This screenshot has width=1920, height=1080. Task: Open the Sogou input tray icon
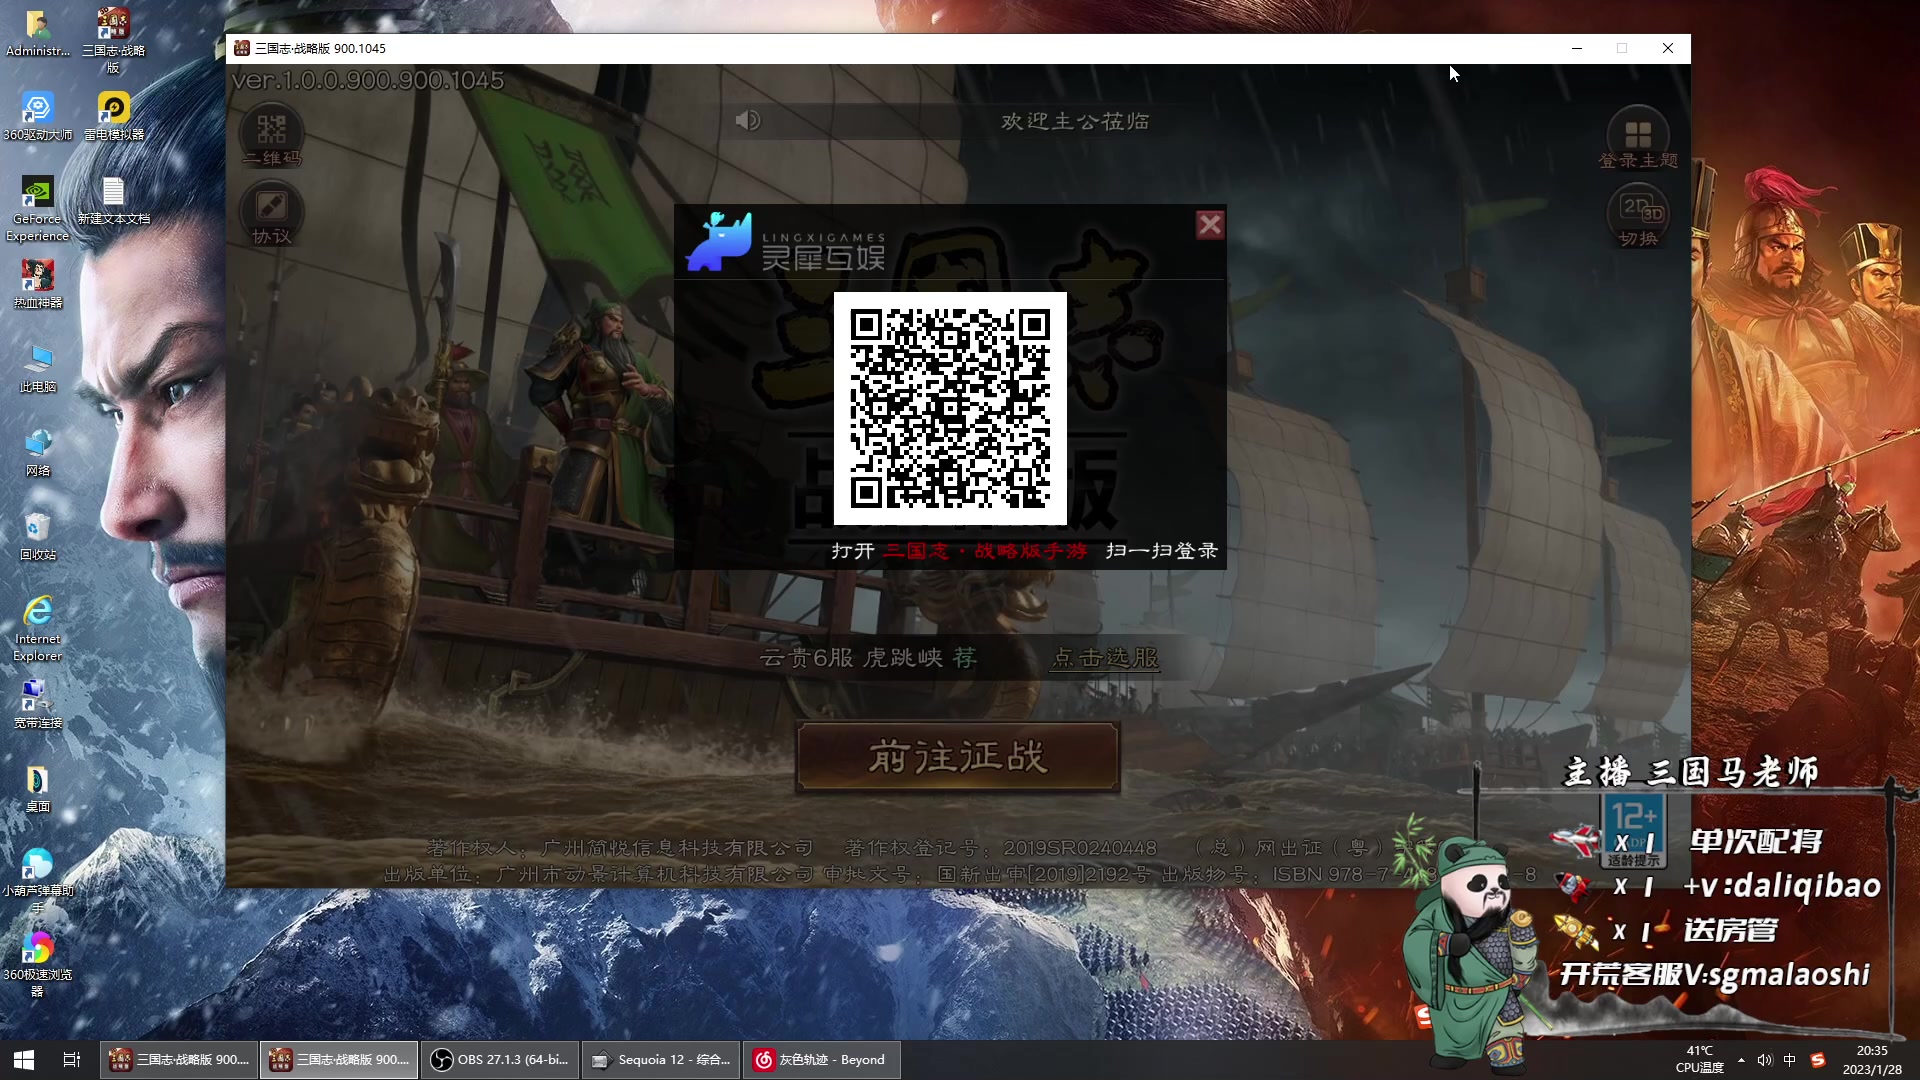(1818, 1060)
